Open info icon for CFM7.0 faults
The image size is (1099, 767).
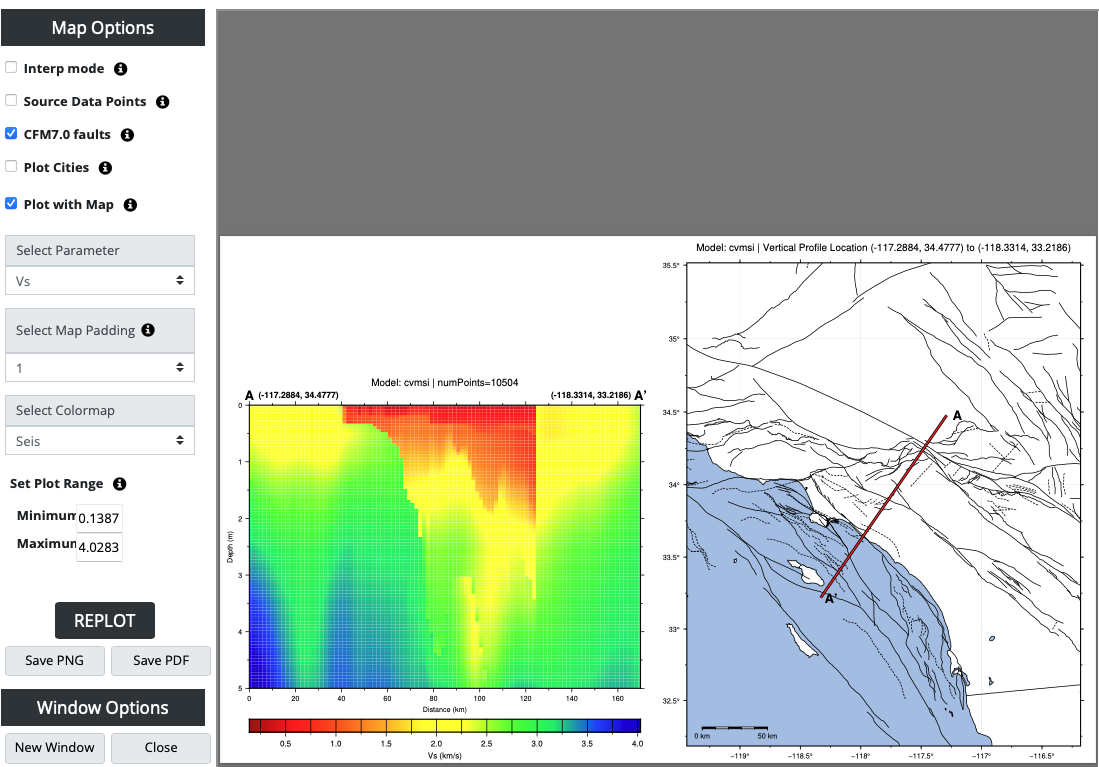point(127,135)
